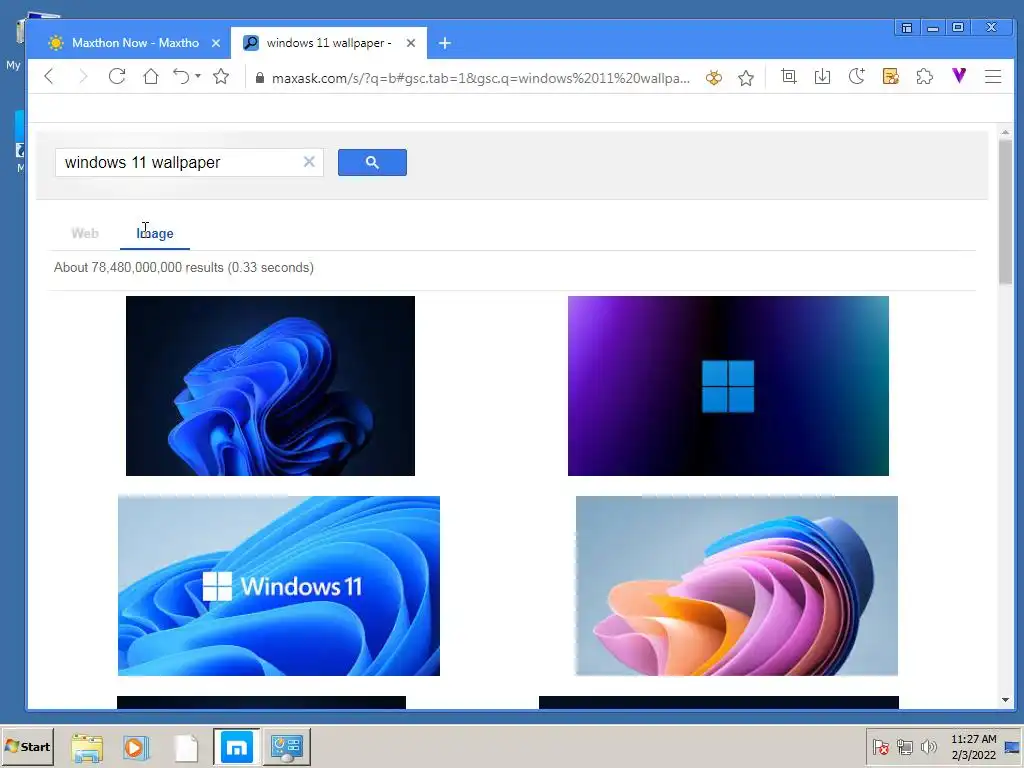Viewport: 1024px width, 768px height.
Task: Open the media player taskbar icon
Action: pyautogui.click(x=136, y=747)
